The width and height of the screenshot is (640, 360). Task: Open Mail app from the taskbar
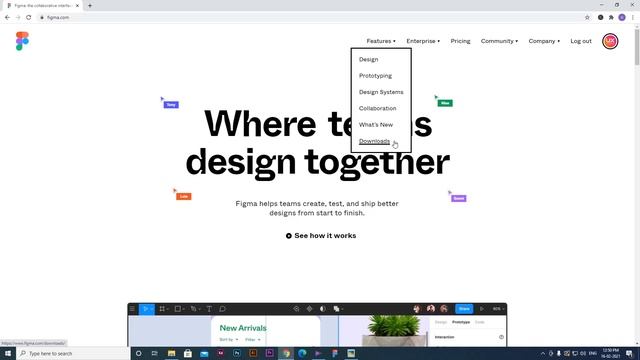click(204, 353)
